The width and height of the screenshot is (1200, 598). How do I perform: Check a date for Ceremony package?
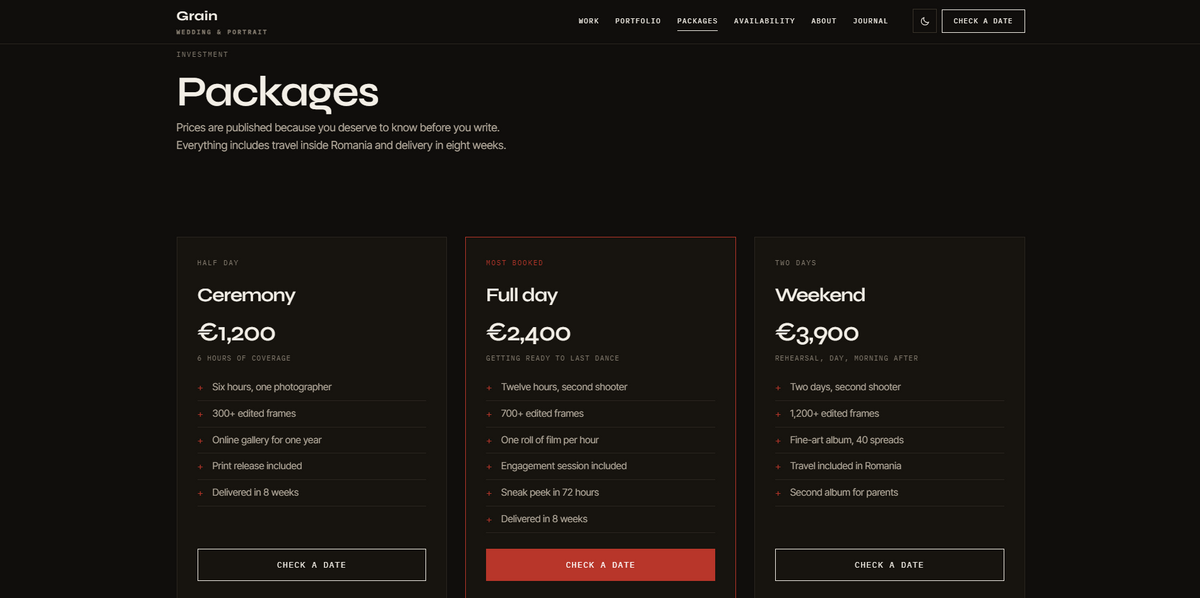coord(311,565)
